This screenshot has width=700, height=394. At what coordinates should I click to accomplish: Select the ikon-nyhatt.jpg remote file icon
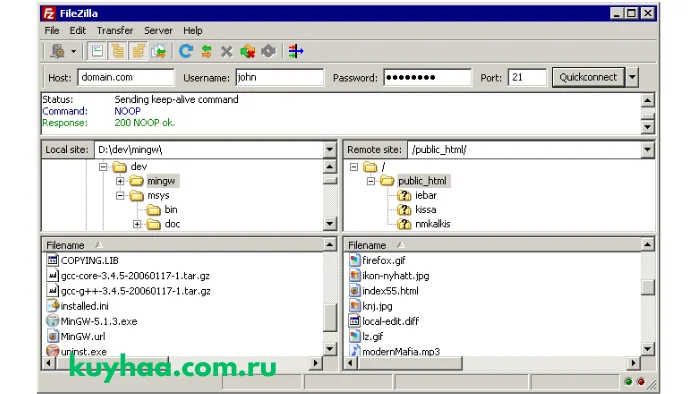[355, 275]
